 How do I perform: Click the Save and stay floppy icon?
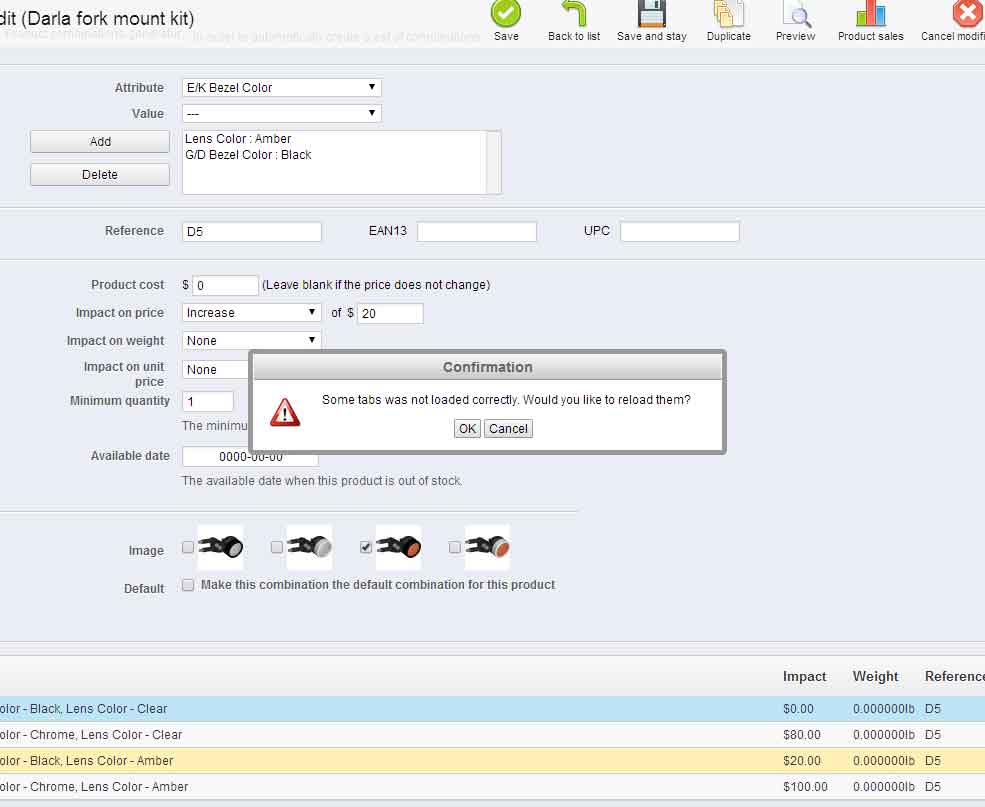tap(651, 13)
